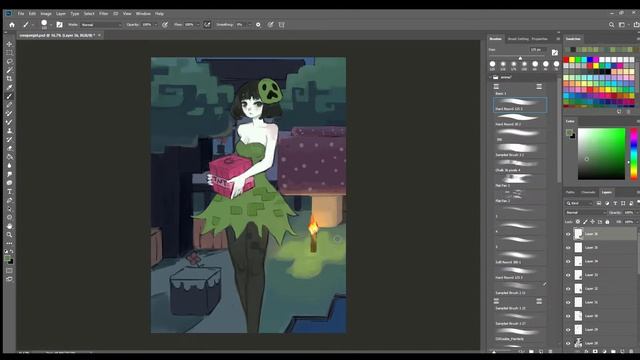
Task: Filter layers by type layers icon
Action: pos(615,203)
